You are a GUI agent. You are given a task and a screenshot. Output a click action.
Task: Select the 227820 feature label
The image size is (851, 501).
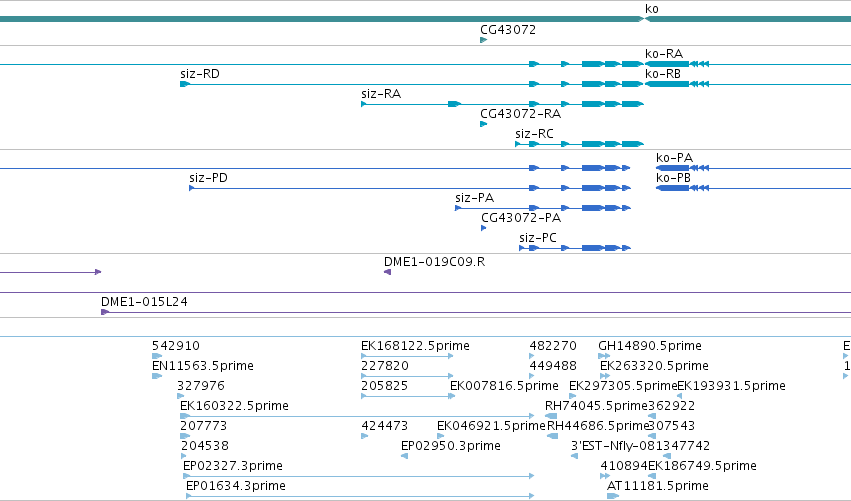click(385, 366)
